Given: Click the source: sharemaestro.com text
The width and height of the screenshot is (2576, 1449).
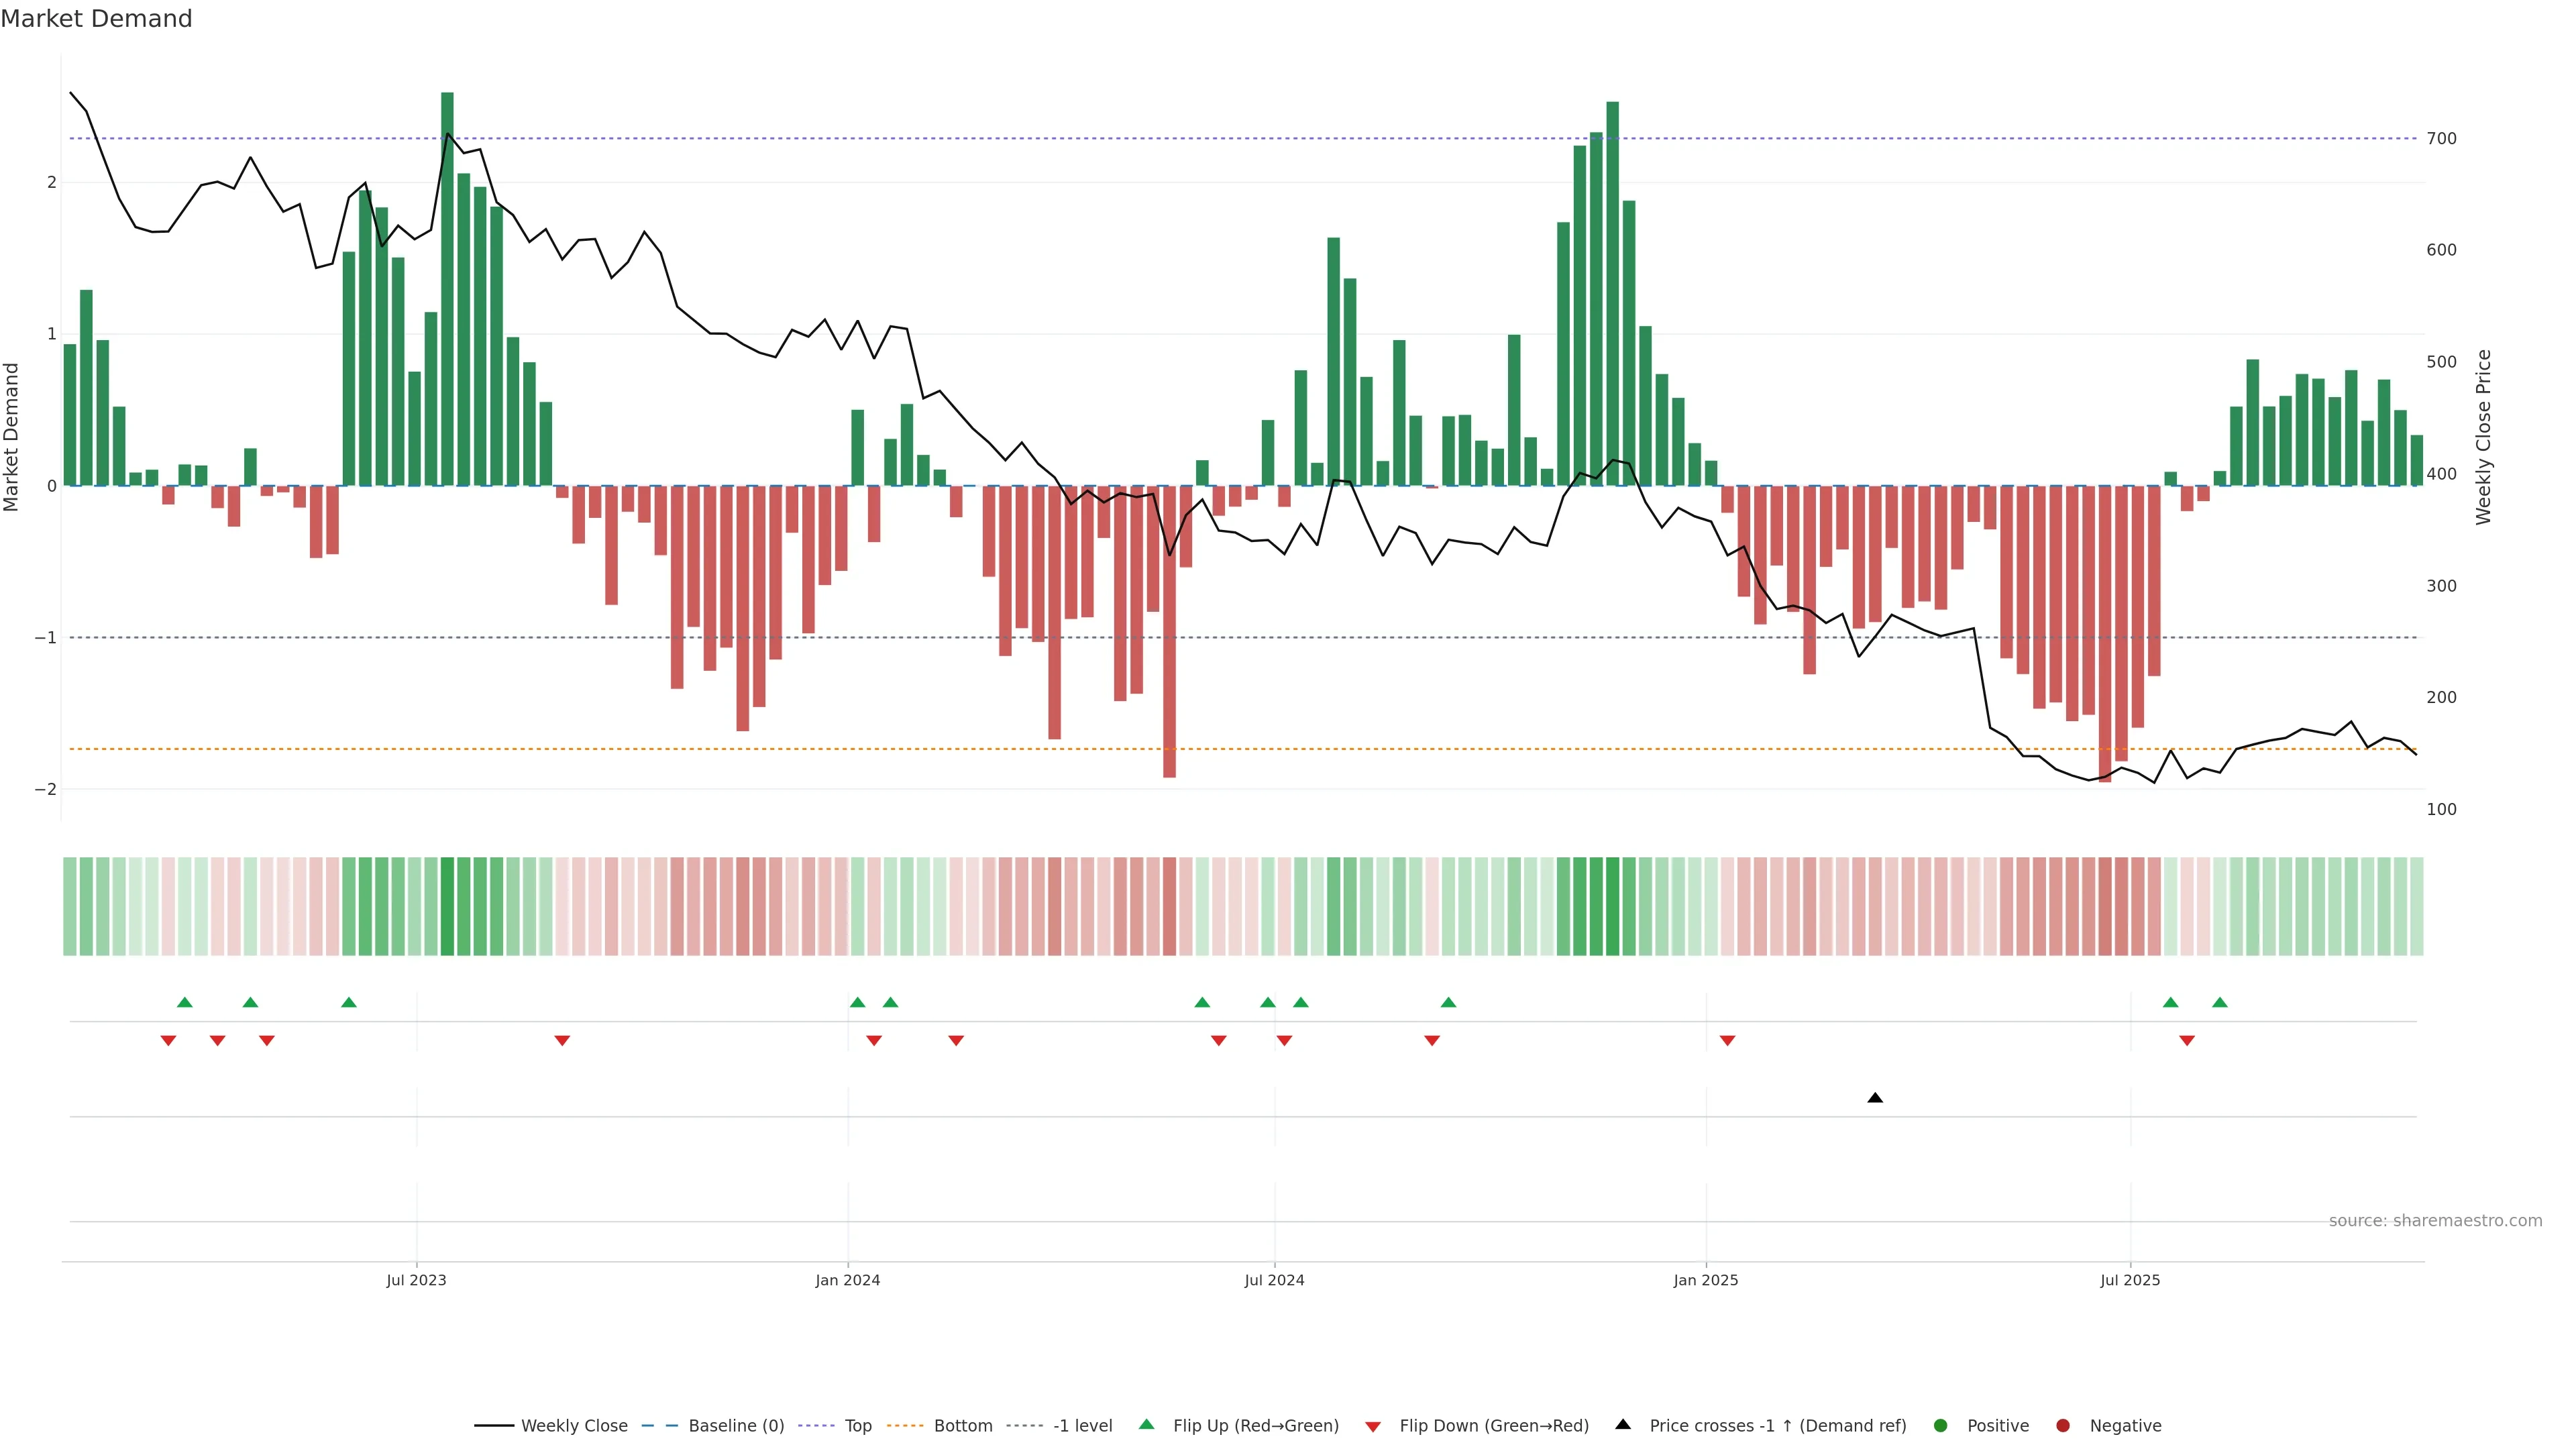Looking at the screenshot, I should (2435, 1221).
